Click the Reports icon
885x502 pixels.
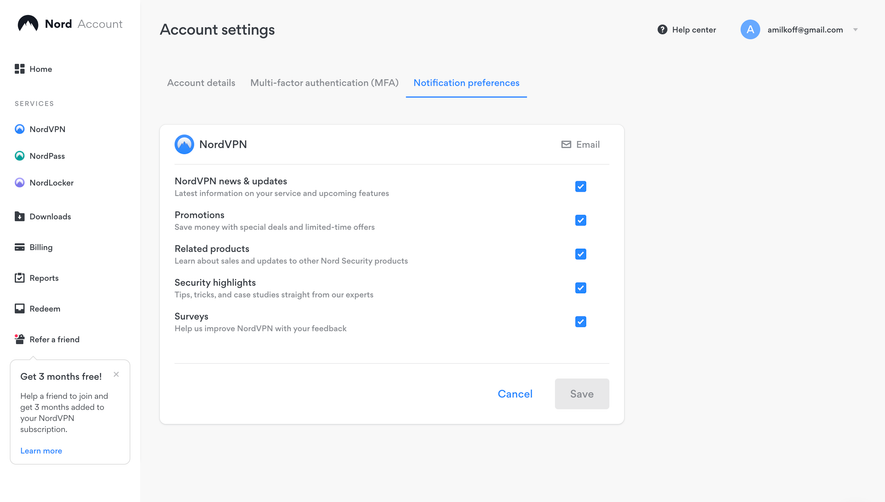(x=20, y=278)
